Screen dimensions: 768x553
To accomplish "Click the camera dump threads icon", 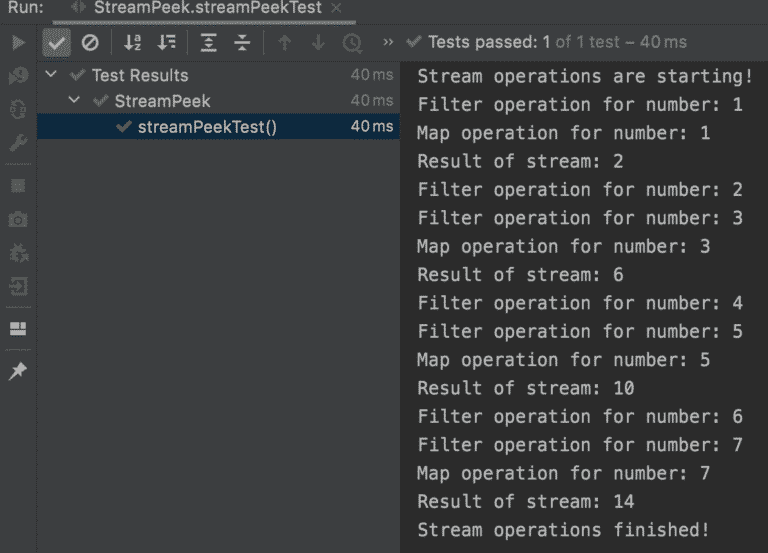I will pyautogui.click(x=18, y=219).
